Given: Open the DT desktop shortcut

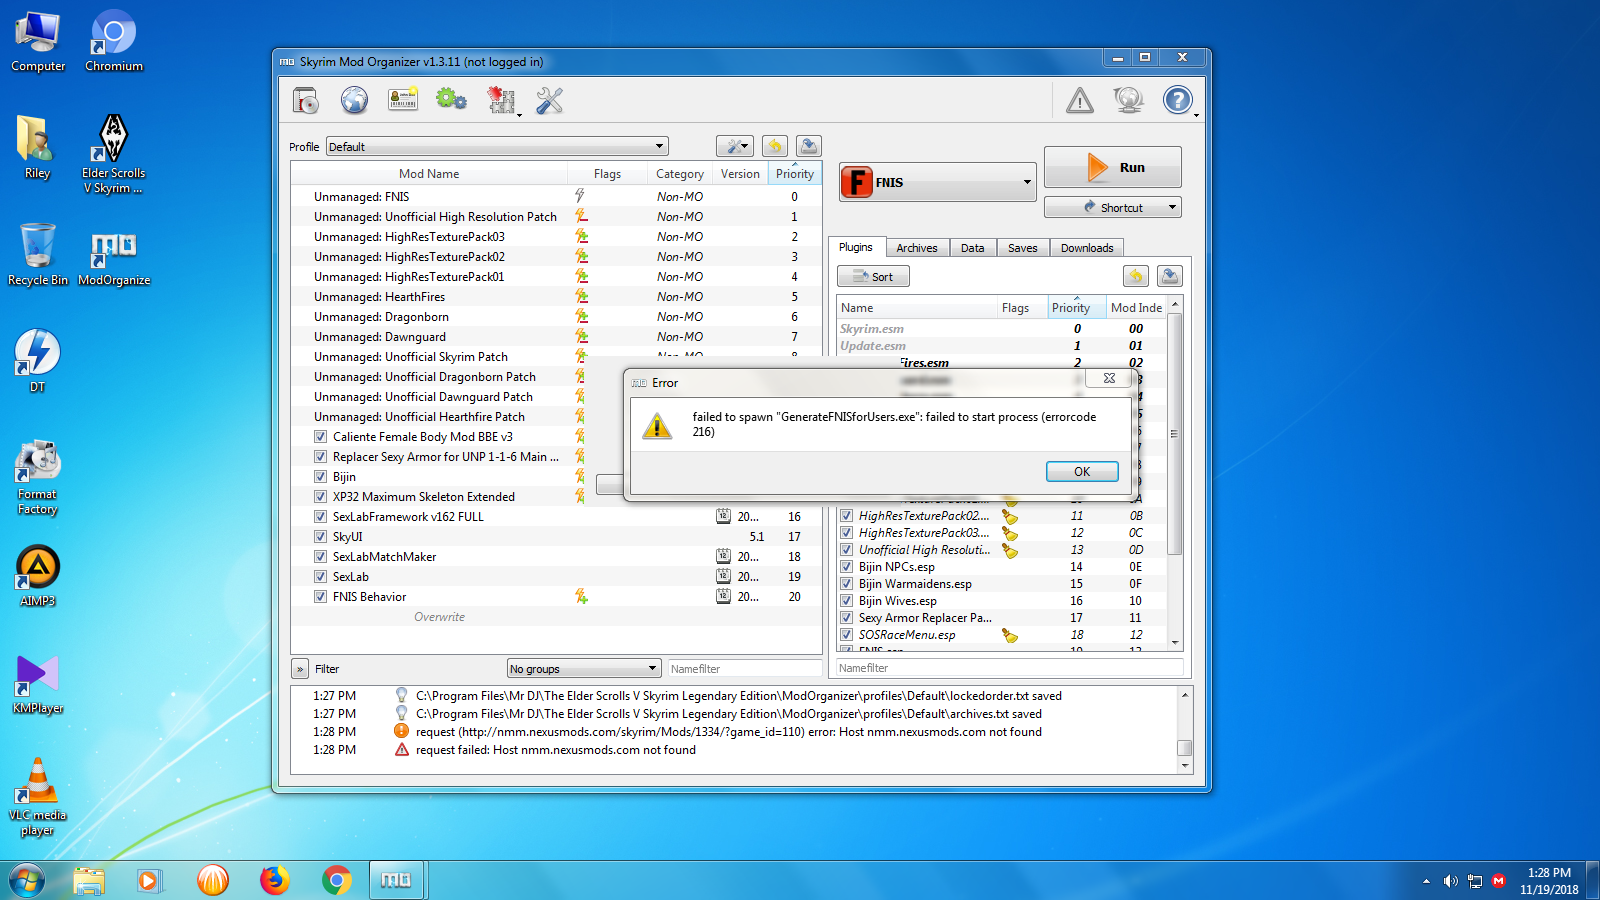Looking at the screenshot, I should point(37,361).
